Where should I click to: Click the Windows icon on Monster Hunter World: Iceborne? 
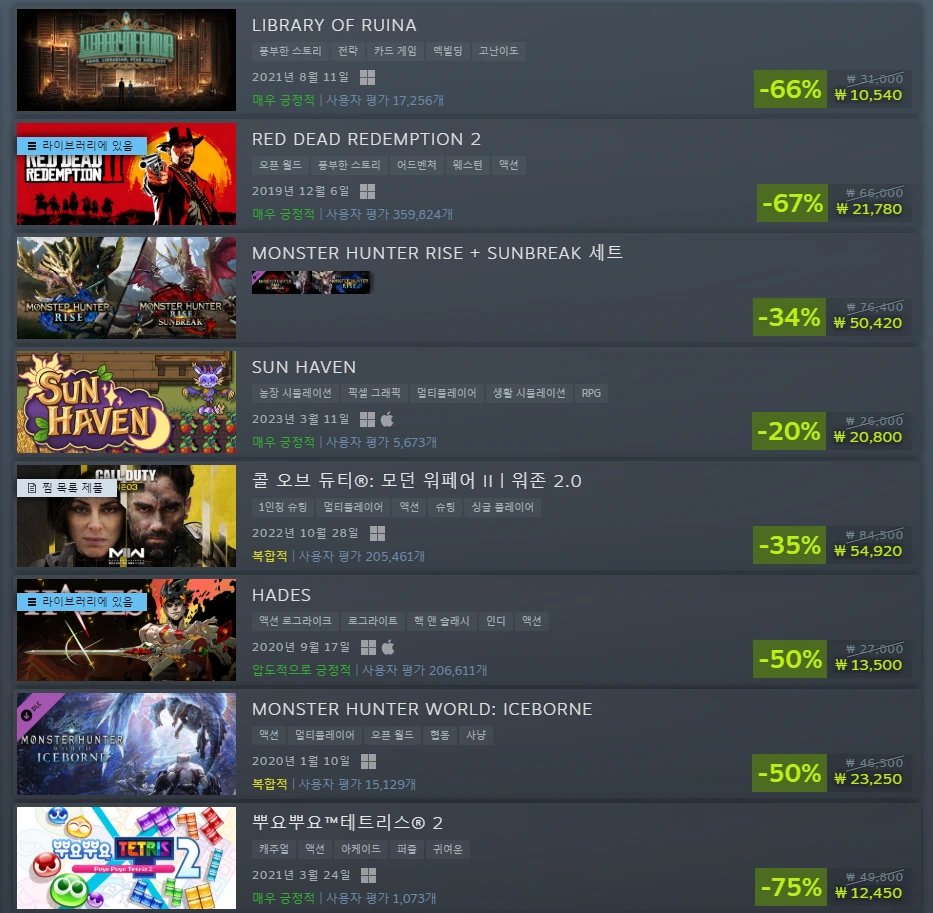pyautogui.click(x=368, y=761)
